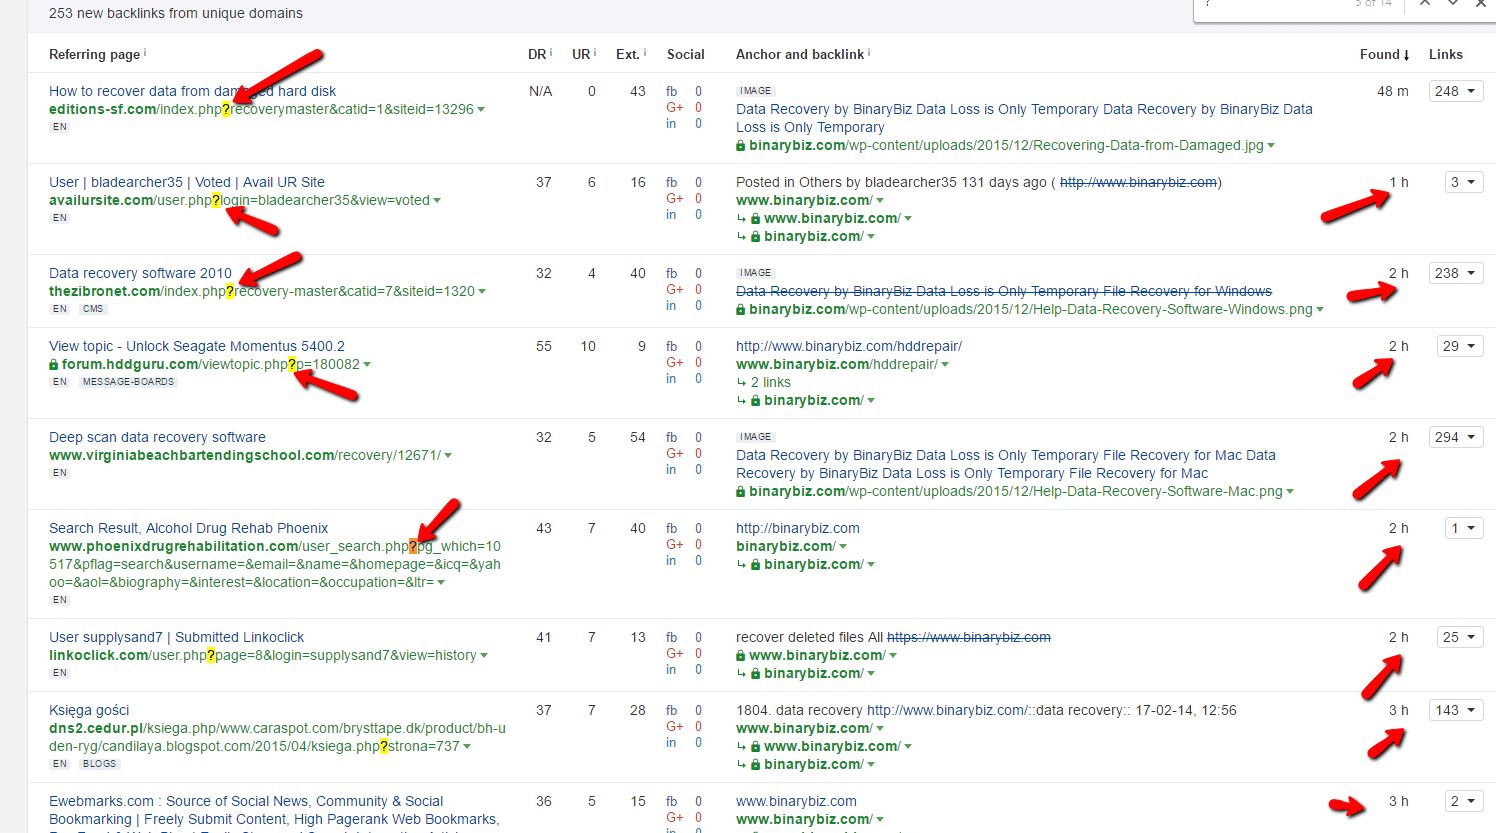The width and height of the screenshot is (1496, 833).
Task: Click Ext. value 54 in virginiabeach row
Action: pyautogui.click(x=637, y=437)
